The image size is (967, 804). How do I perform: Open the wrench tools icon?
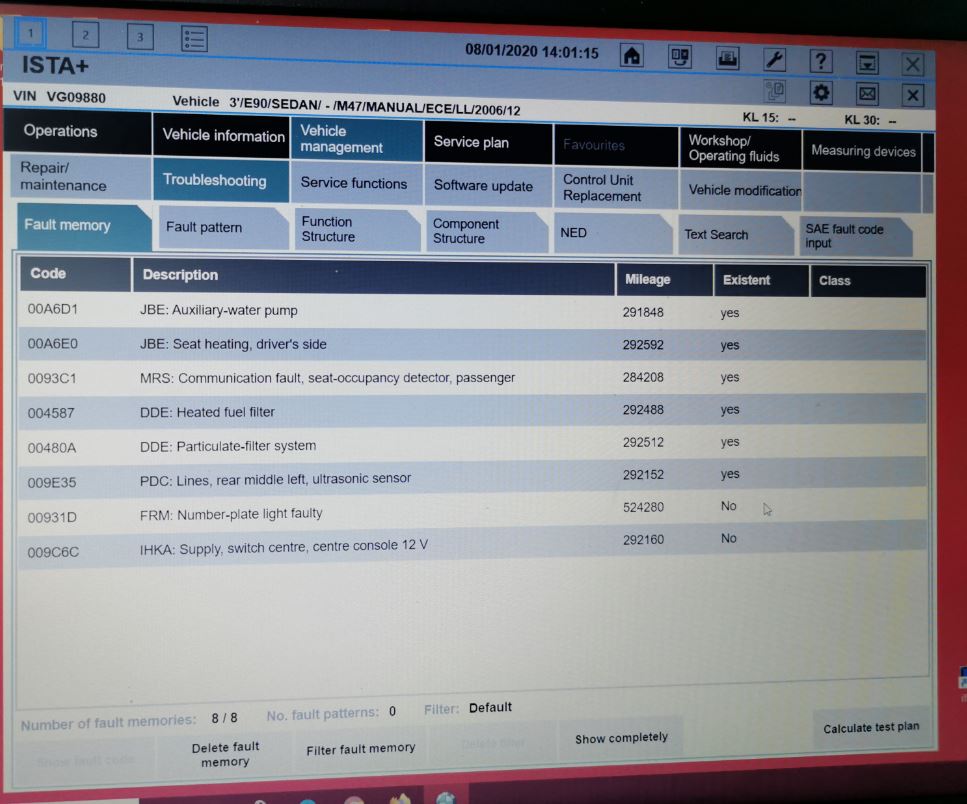pyautogui.click(x=775, y=60)
